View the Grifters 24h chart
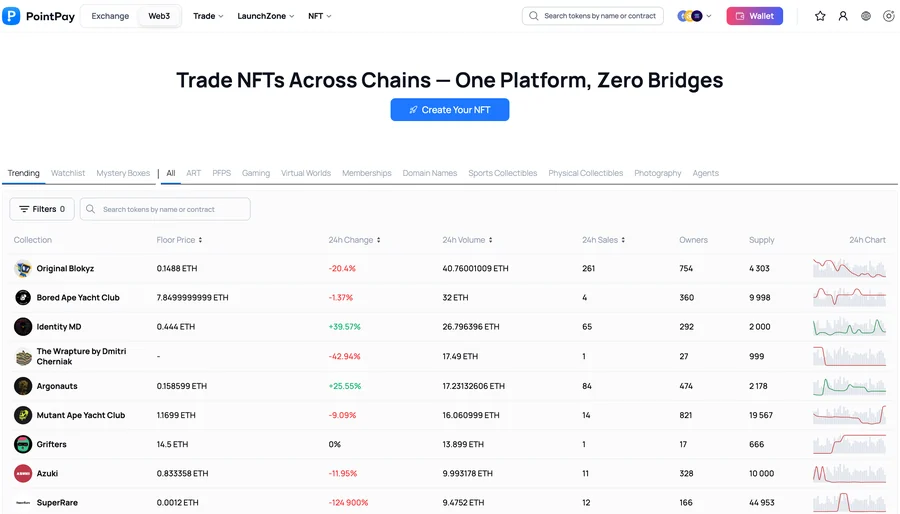The width and height of the screenshot is (900, 514). coord(849,444)
